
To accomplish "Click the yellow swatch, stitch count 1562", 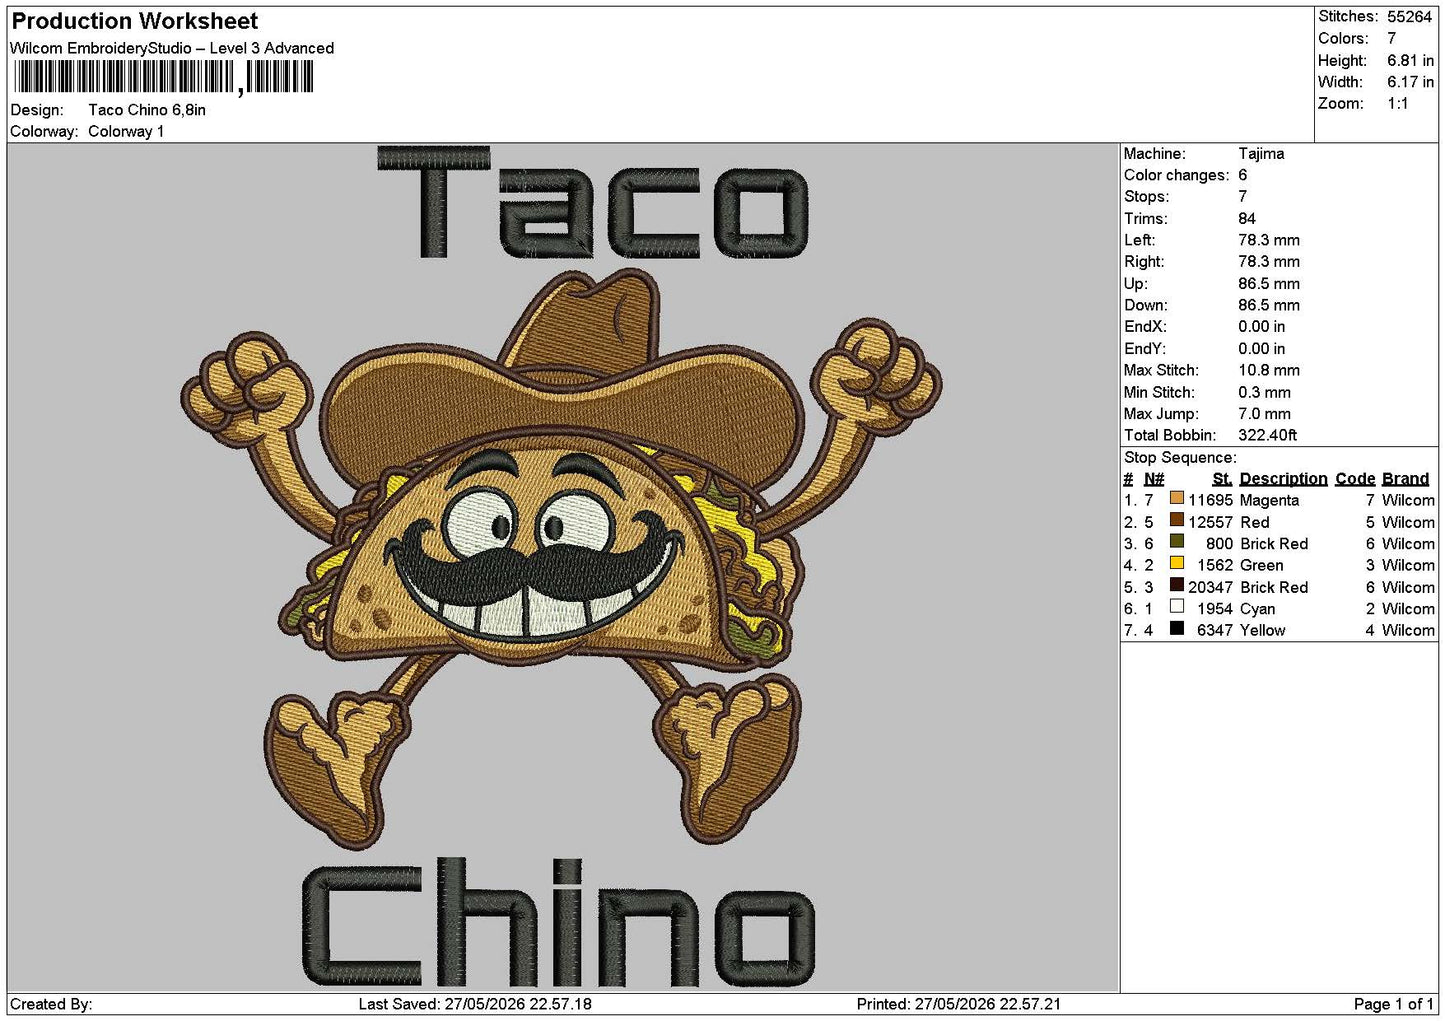I will tap(1177, 563).
